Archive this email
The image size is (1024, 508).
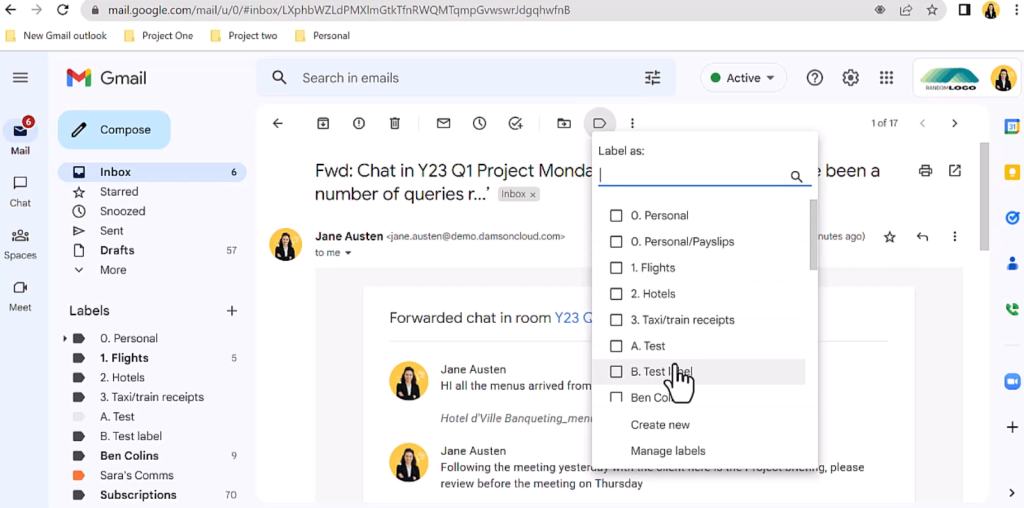click(323, 123)
